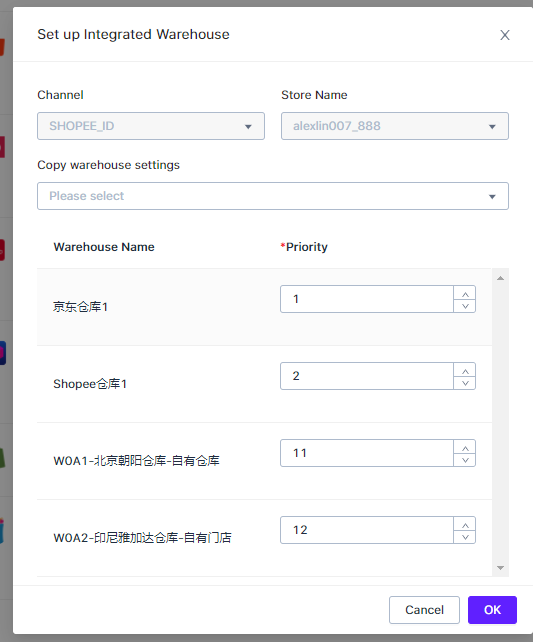The width and height of the screenshot is (533, 642).
Task: Click the scrollbar down arrow in warehouse list
Action: pos(500,567)
